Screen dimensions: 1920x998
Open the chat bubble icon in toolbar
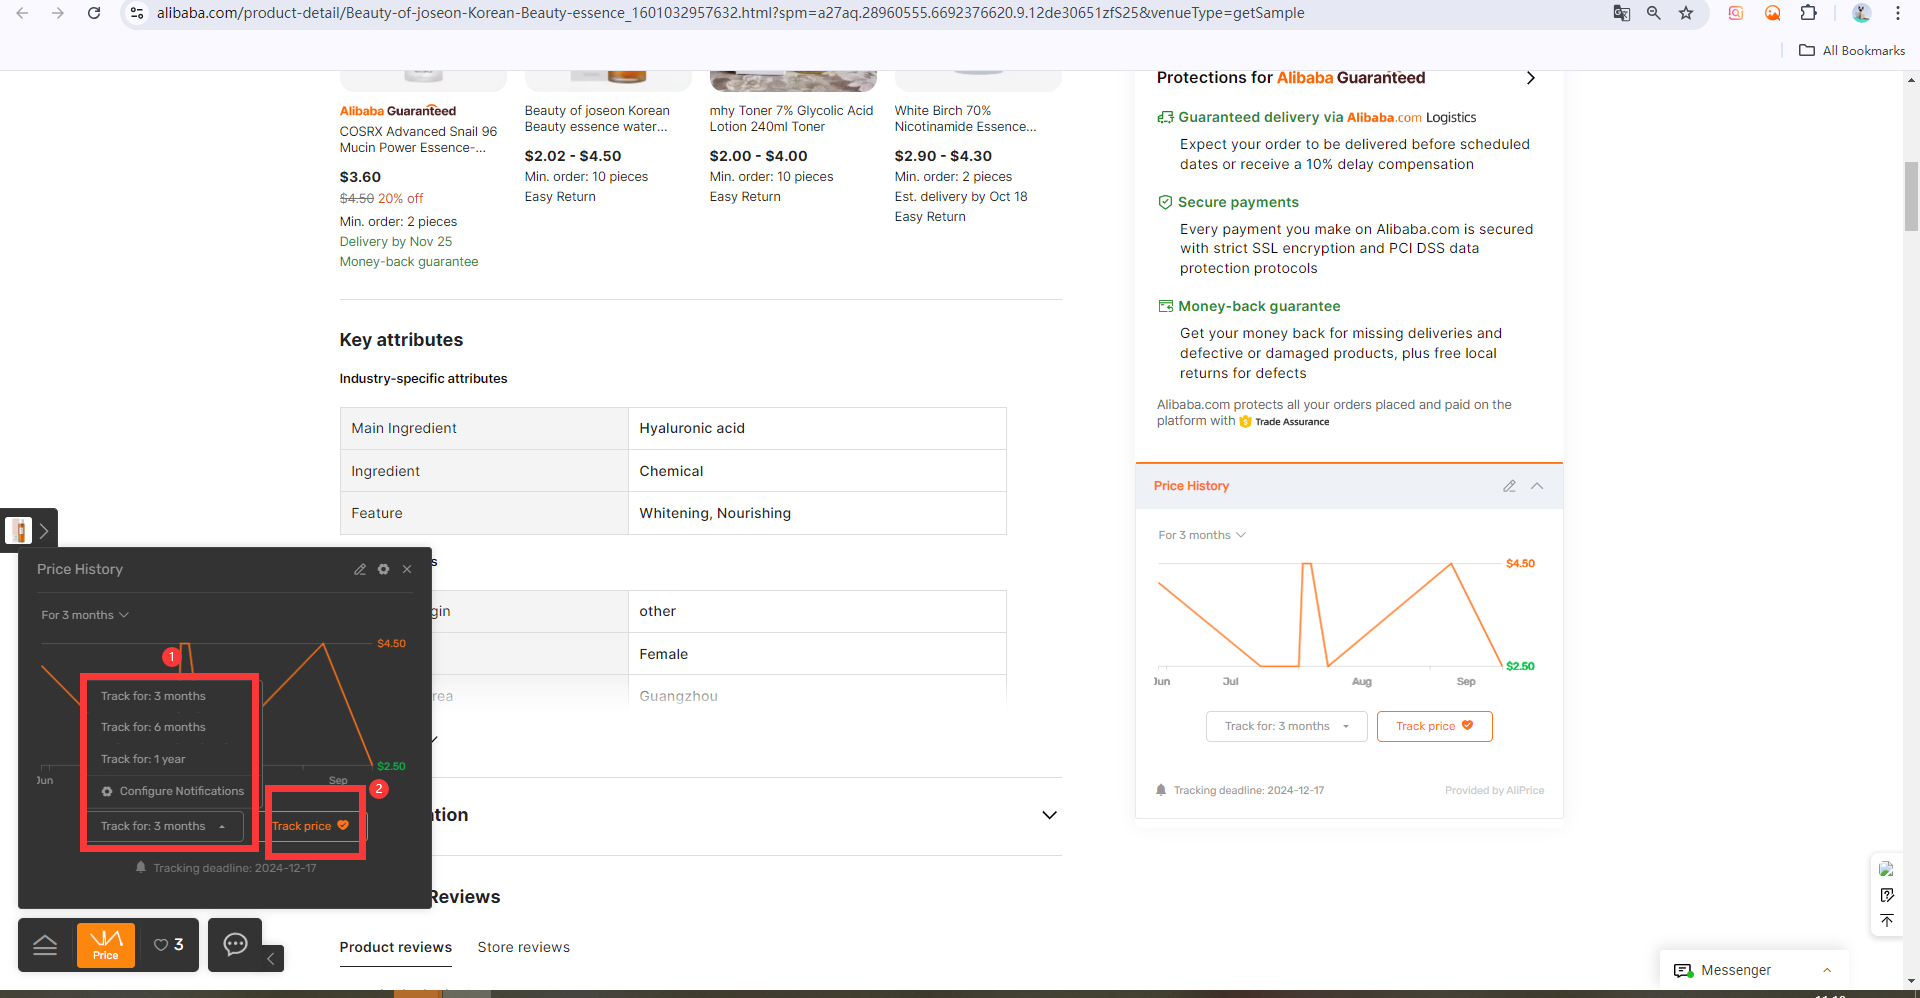click(x=235, y=944)
